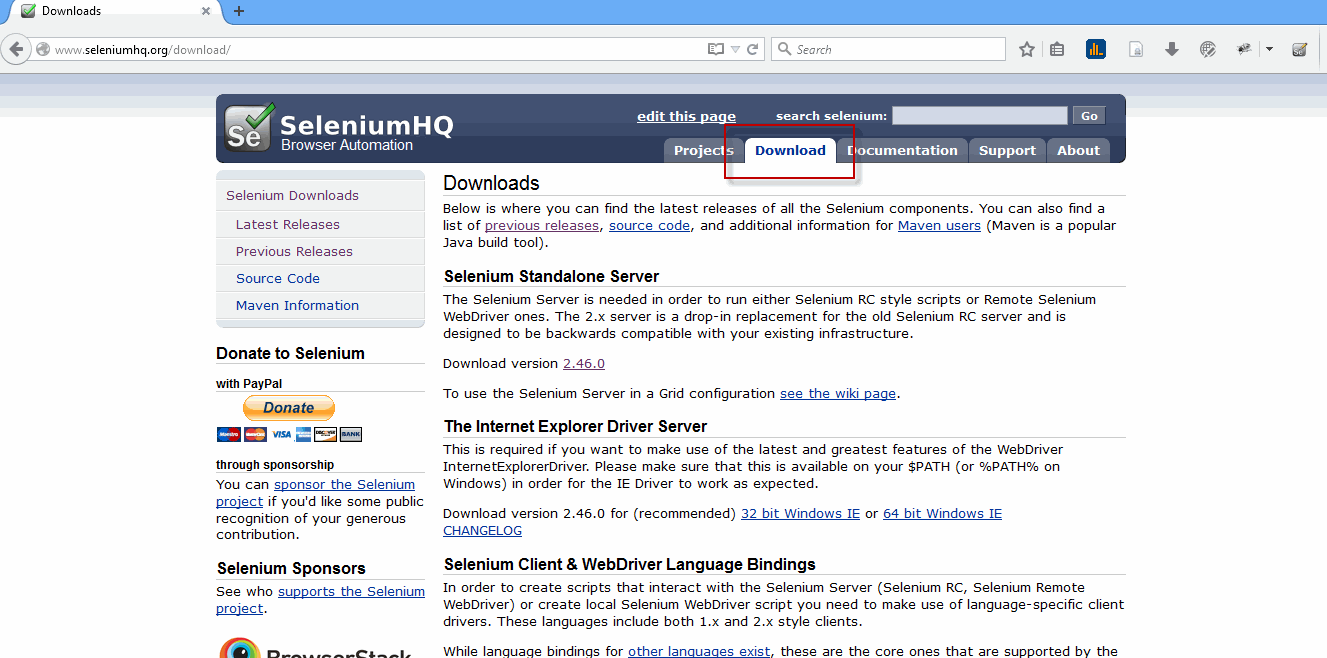Click the blue bar-chart extension icon
Screen dimensions: 1327x658
(x=1096, y=49)
